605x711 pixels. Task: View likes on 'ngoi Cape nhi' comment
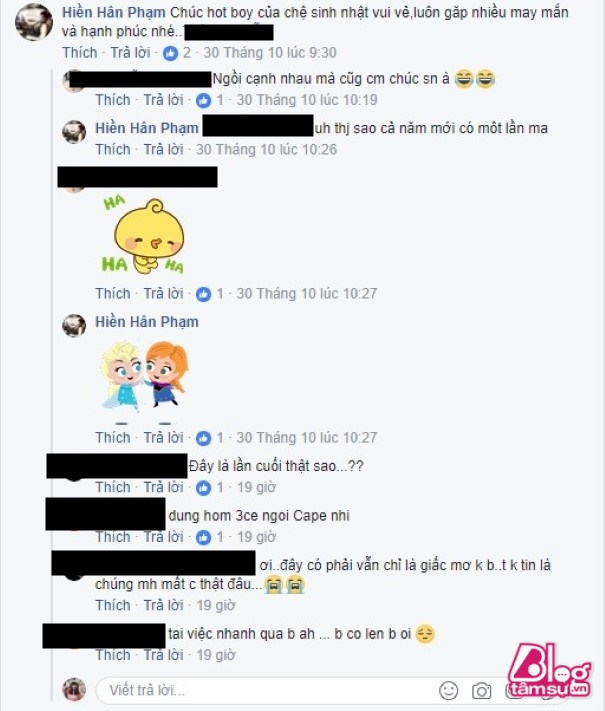pyautogui.click(x=204, y=537)
